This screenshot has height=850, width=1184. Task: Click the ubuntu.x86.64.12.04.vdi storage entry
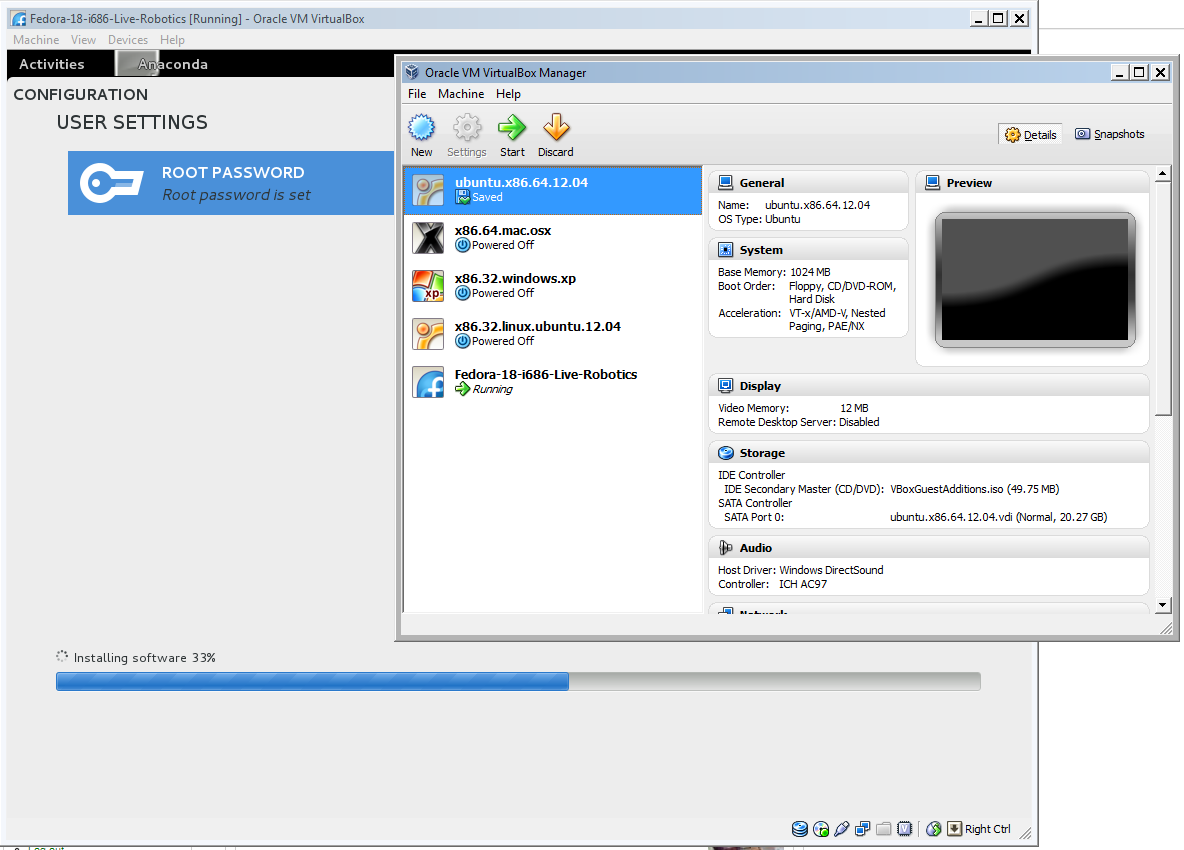pos(998,517)
